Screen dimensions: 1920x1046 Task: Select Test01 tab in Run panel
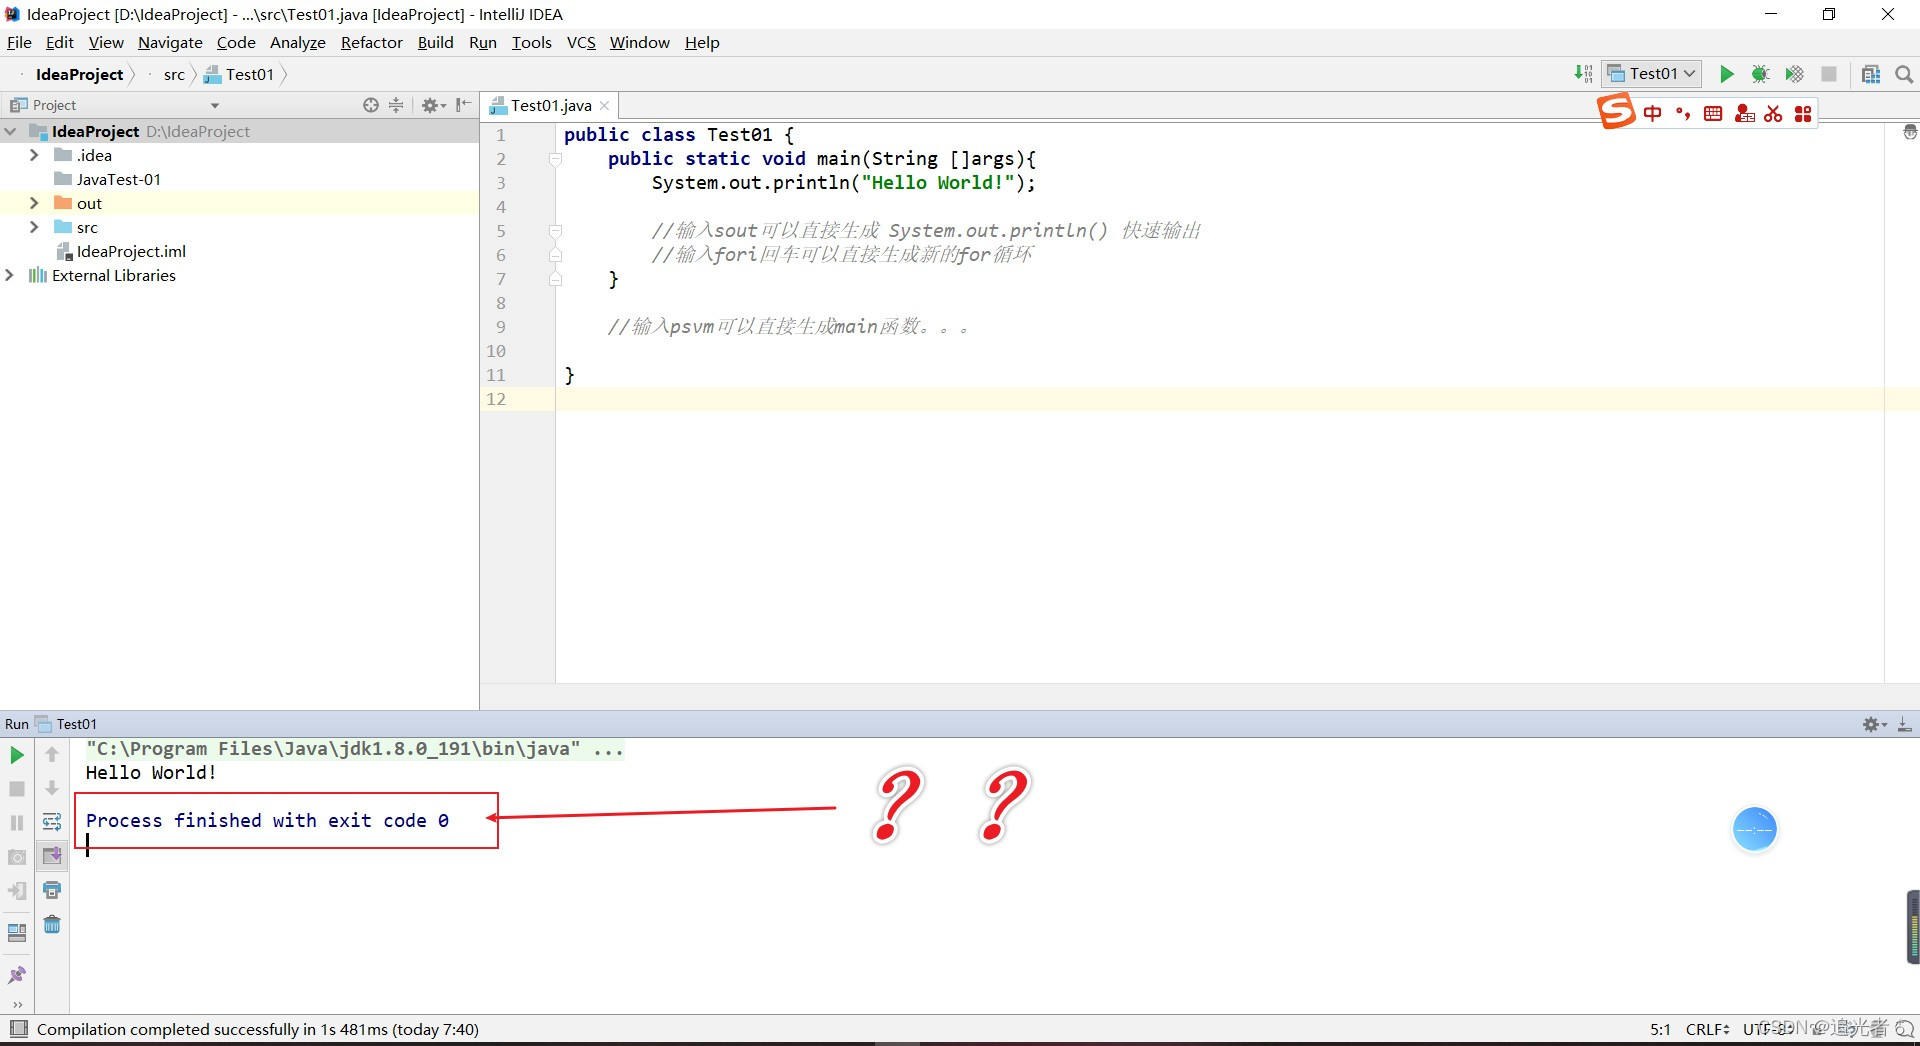pyautogui.click(x=67, y=724)
